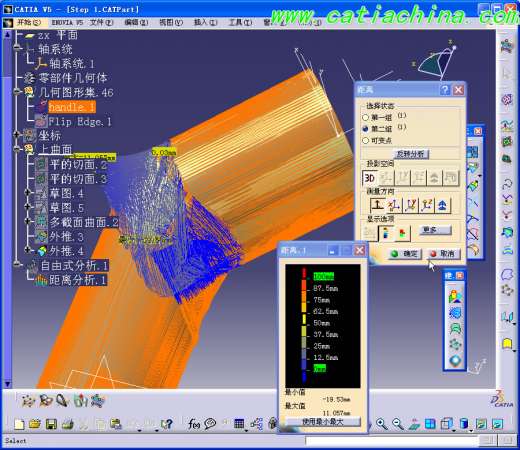Click the first icon in bottom-left analysis toolbar
This screenshot has width=520, height=450.
point(28,401)
